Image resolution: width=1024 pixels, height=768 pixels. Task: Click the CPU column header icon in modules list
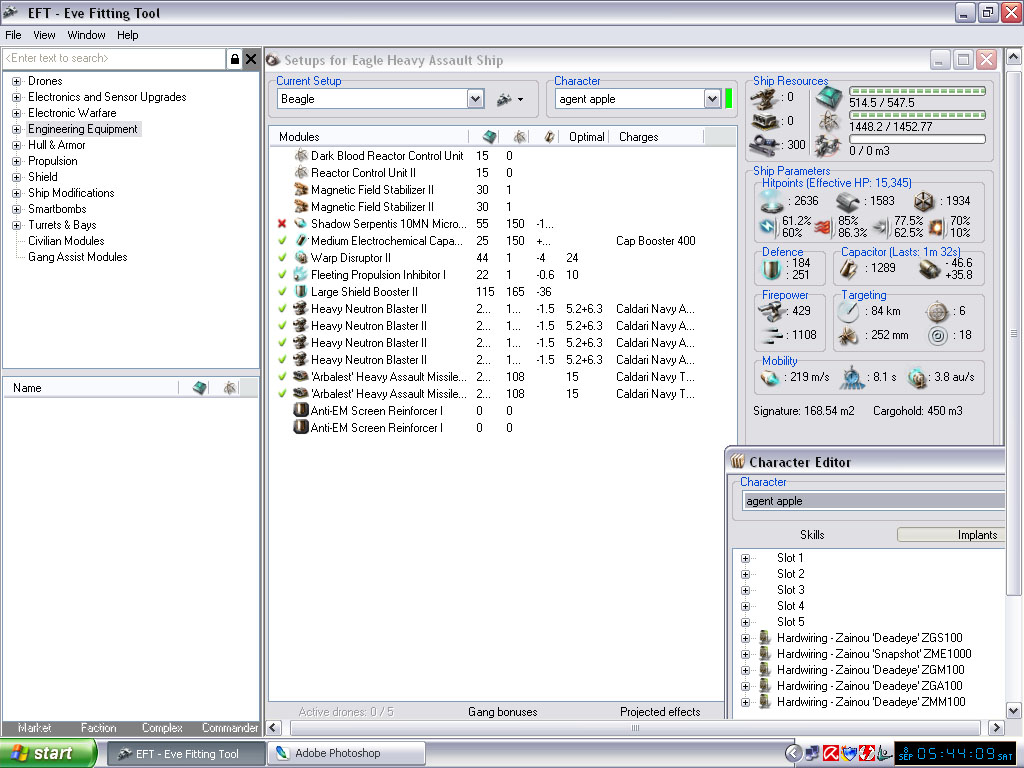[489, 137]
